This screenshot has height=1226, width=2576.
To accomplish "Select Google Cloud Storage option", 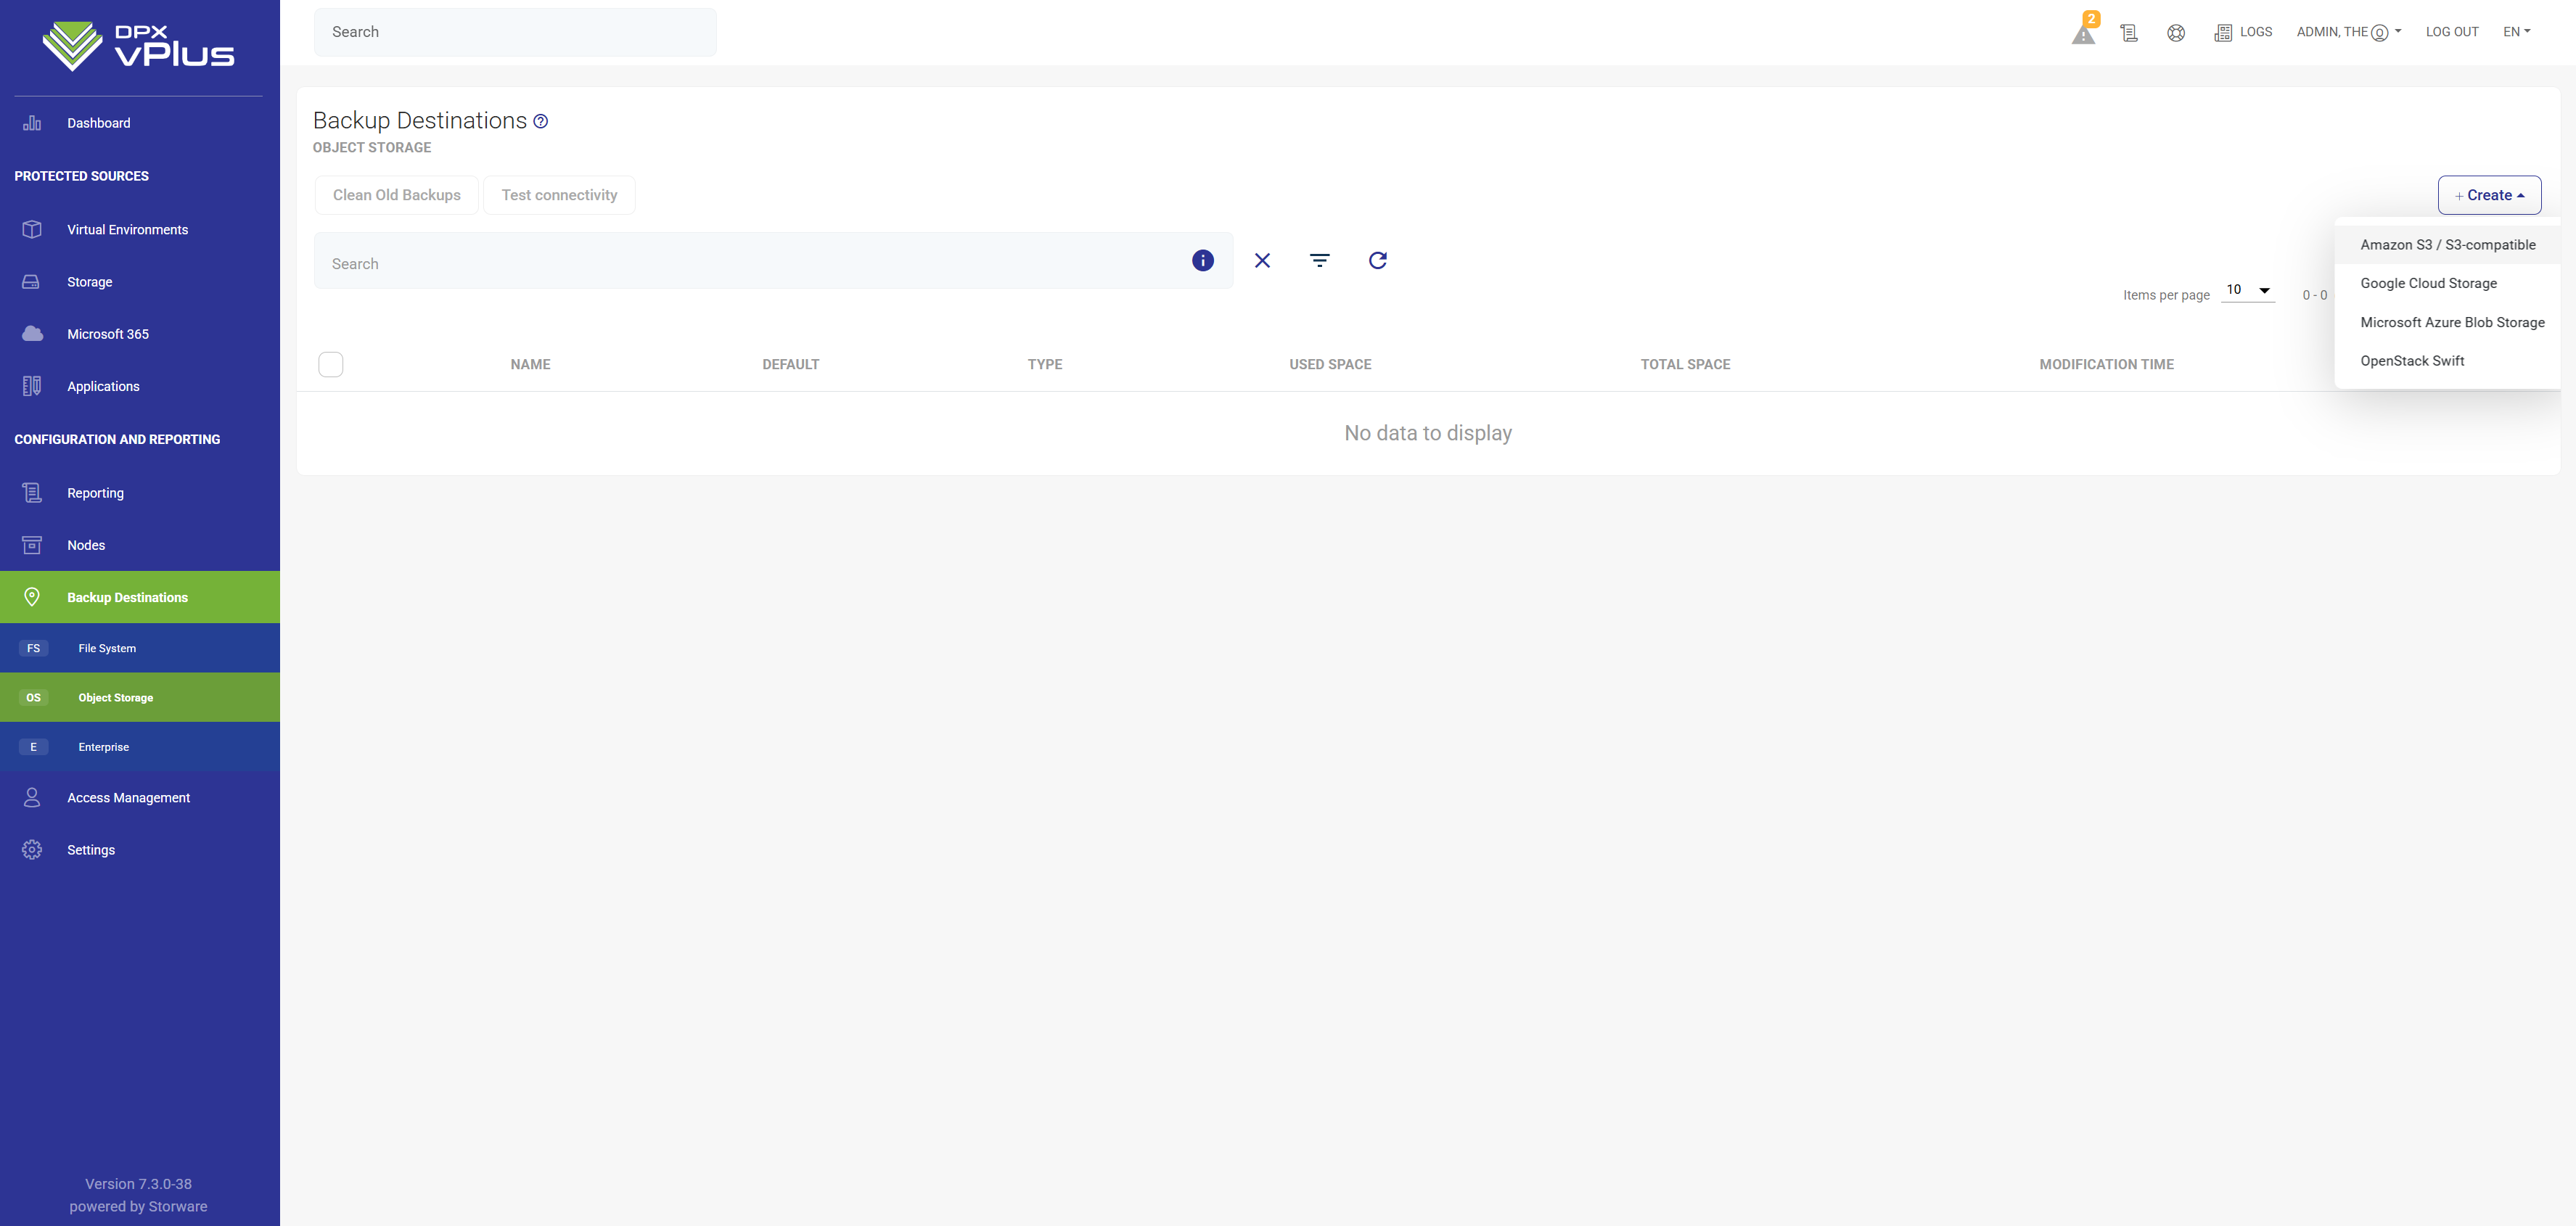I will [x=2428, y=283].
